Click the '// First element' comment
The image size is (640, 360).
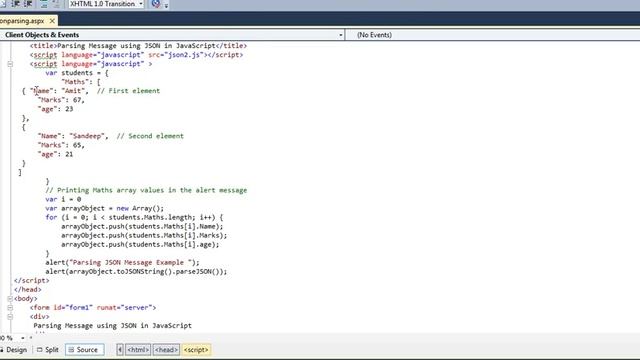(x=128, y=91)
